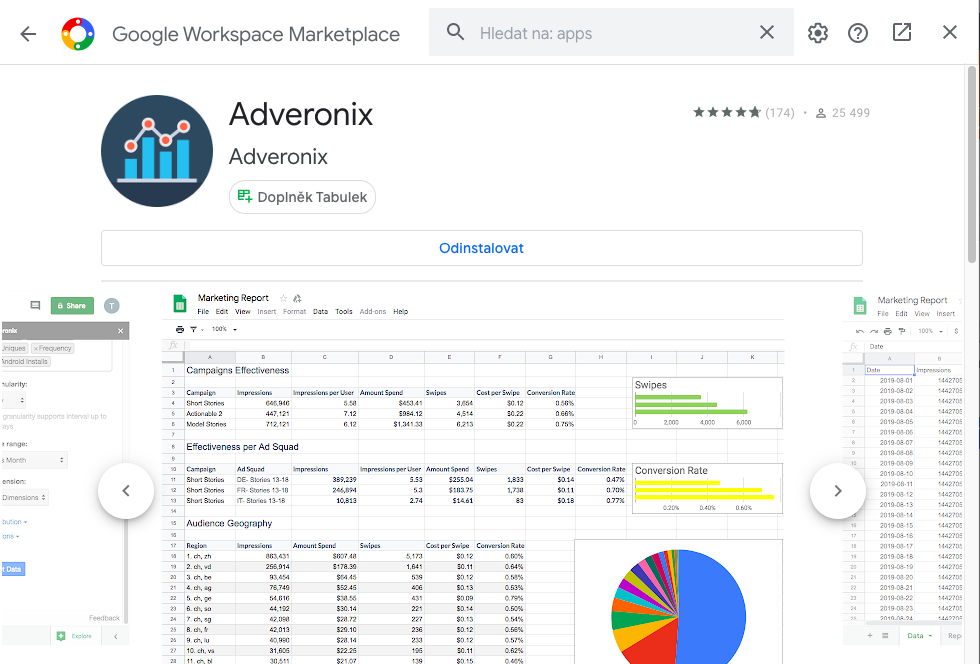Click the search magnifier icon

[456, 32]
